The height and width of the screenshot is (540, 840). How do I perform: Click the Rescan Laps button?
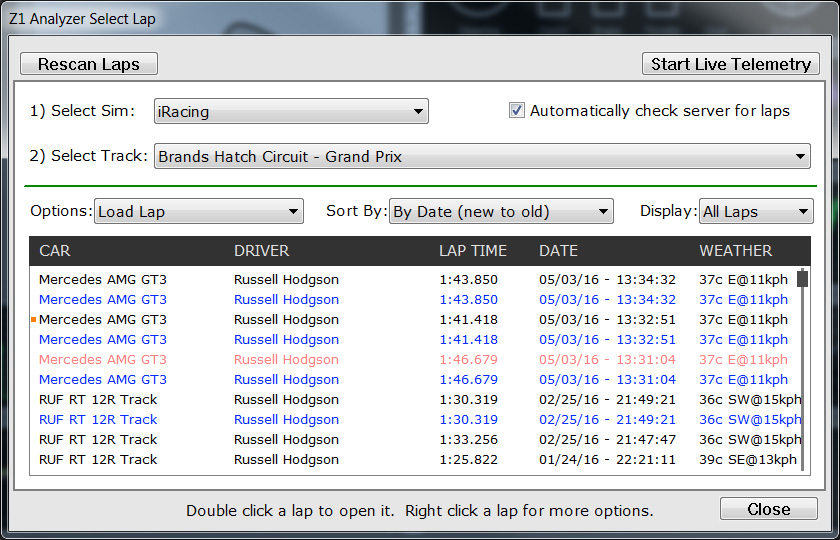pos(89,64)
